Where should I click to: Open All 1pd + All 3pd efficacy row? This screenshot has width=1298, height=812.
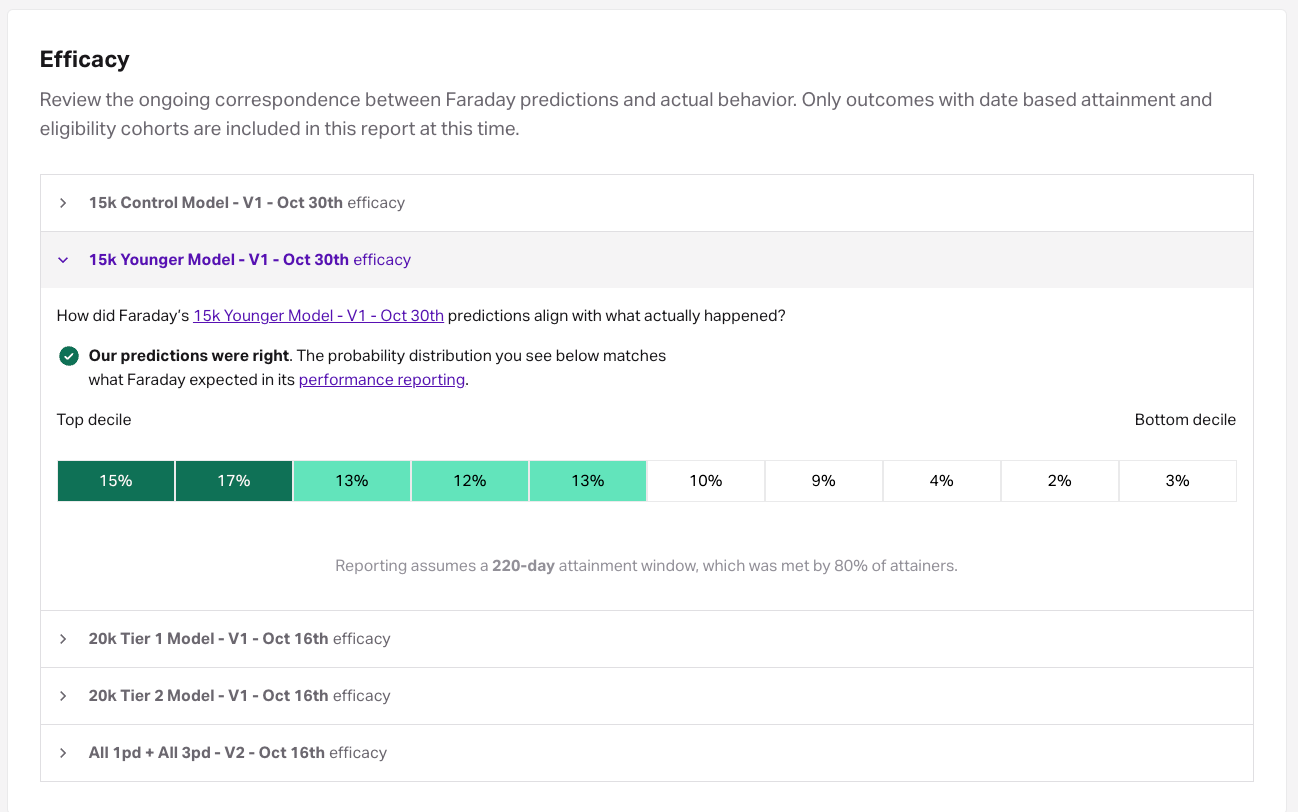237,753
